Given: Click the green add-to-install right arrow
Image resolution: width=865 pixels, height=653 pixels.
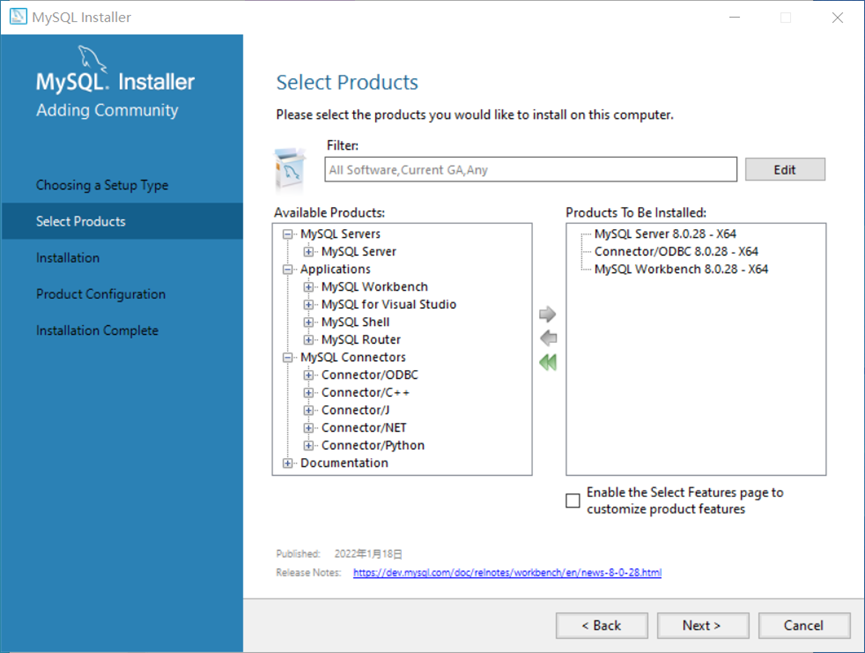Looking at the screenshot, I should [547, 315].
